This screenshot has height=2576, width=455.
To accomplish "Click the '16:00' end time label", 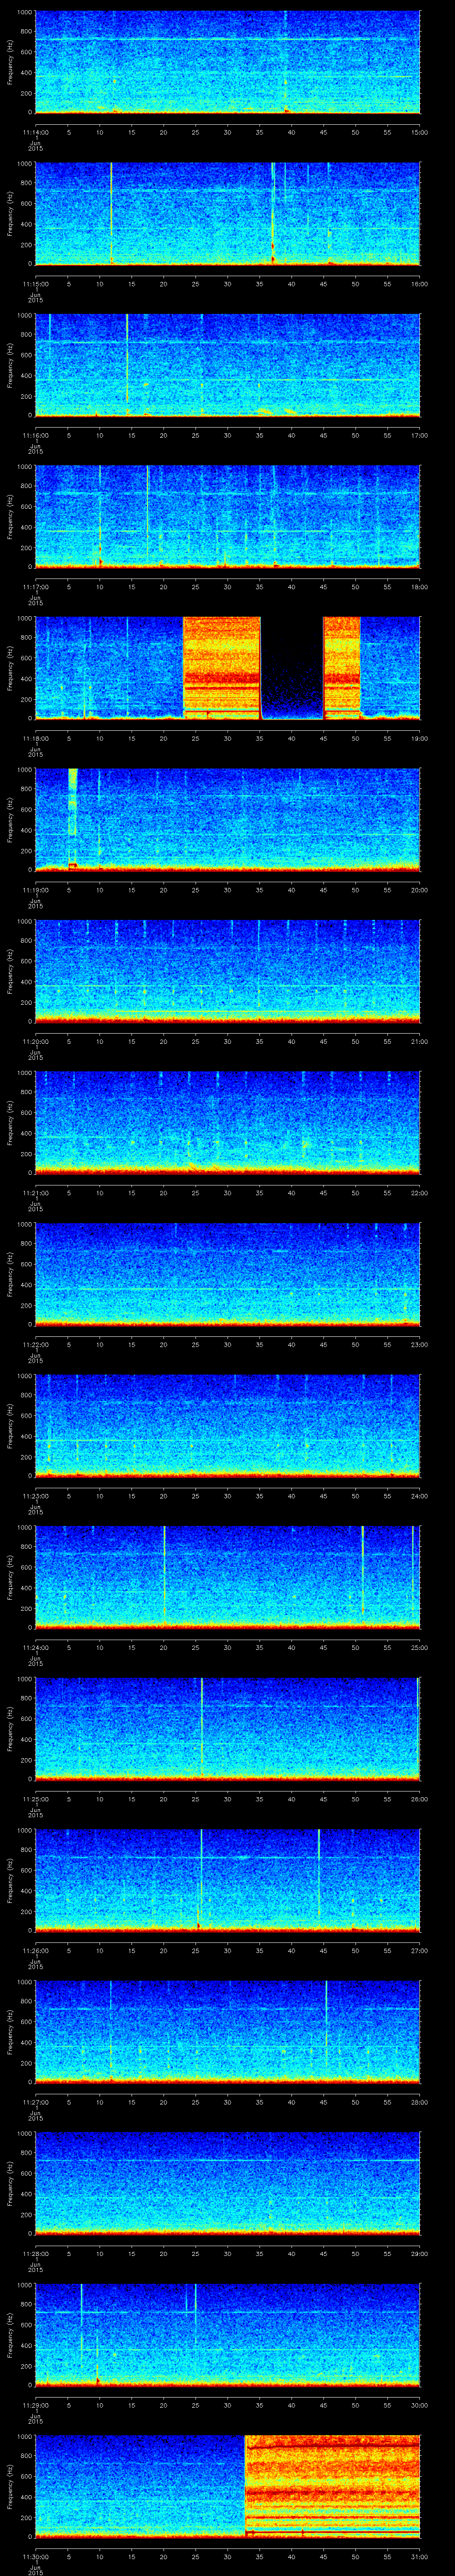I will 419,284.
